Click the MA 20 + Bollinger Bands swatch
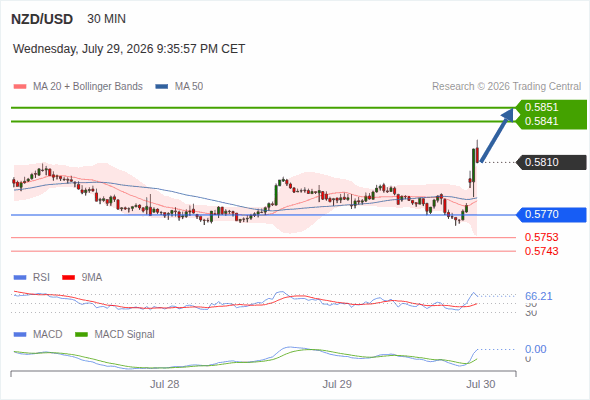This screenshot has height=400, width=590. point(20,87)
